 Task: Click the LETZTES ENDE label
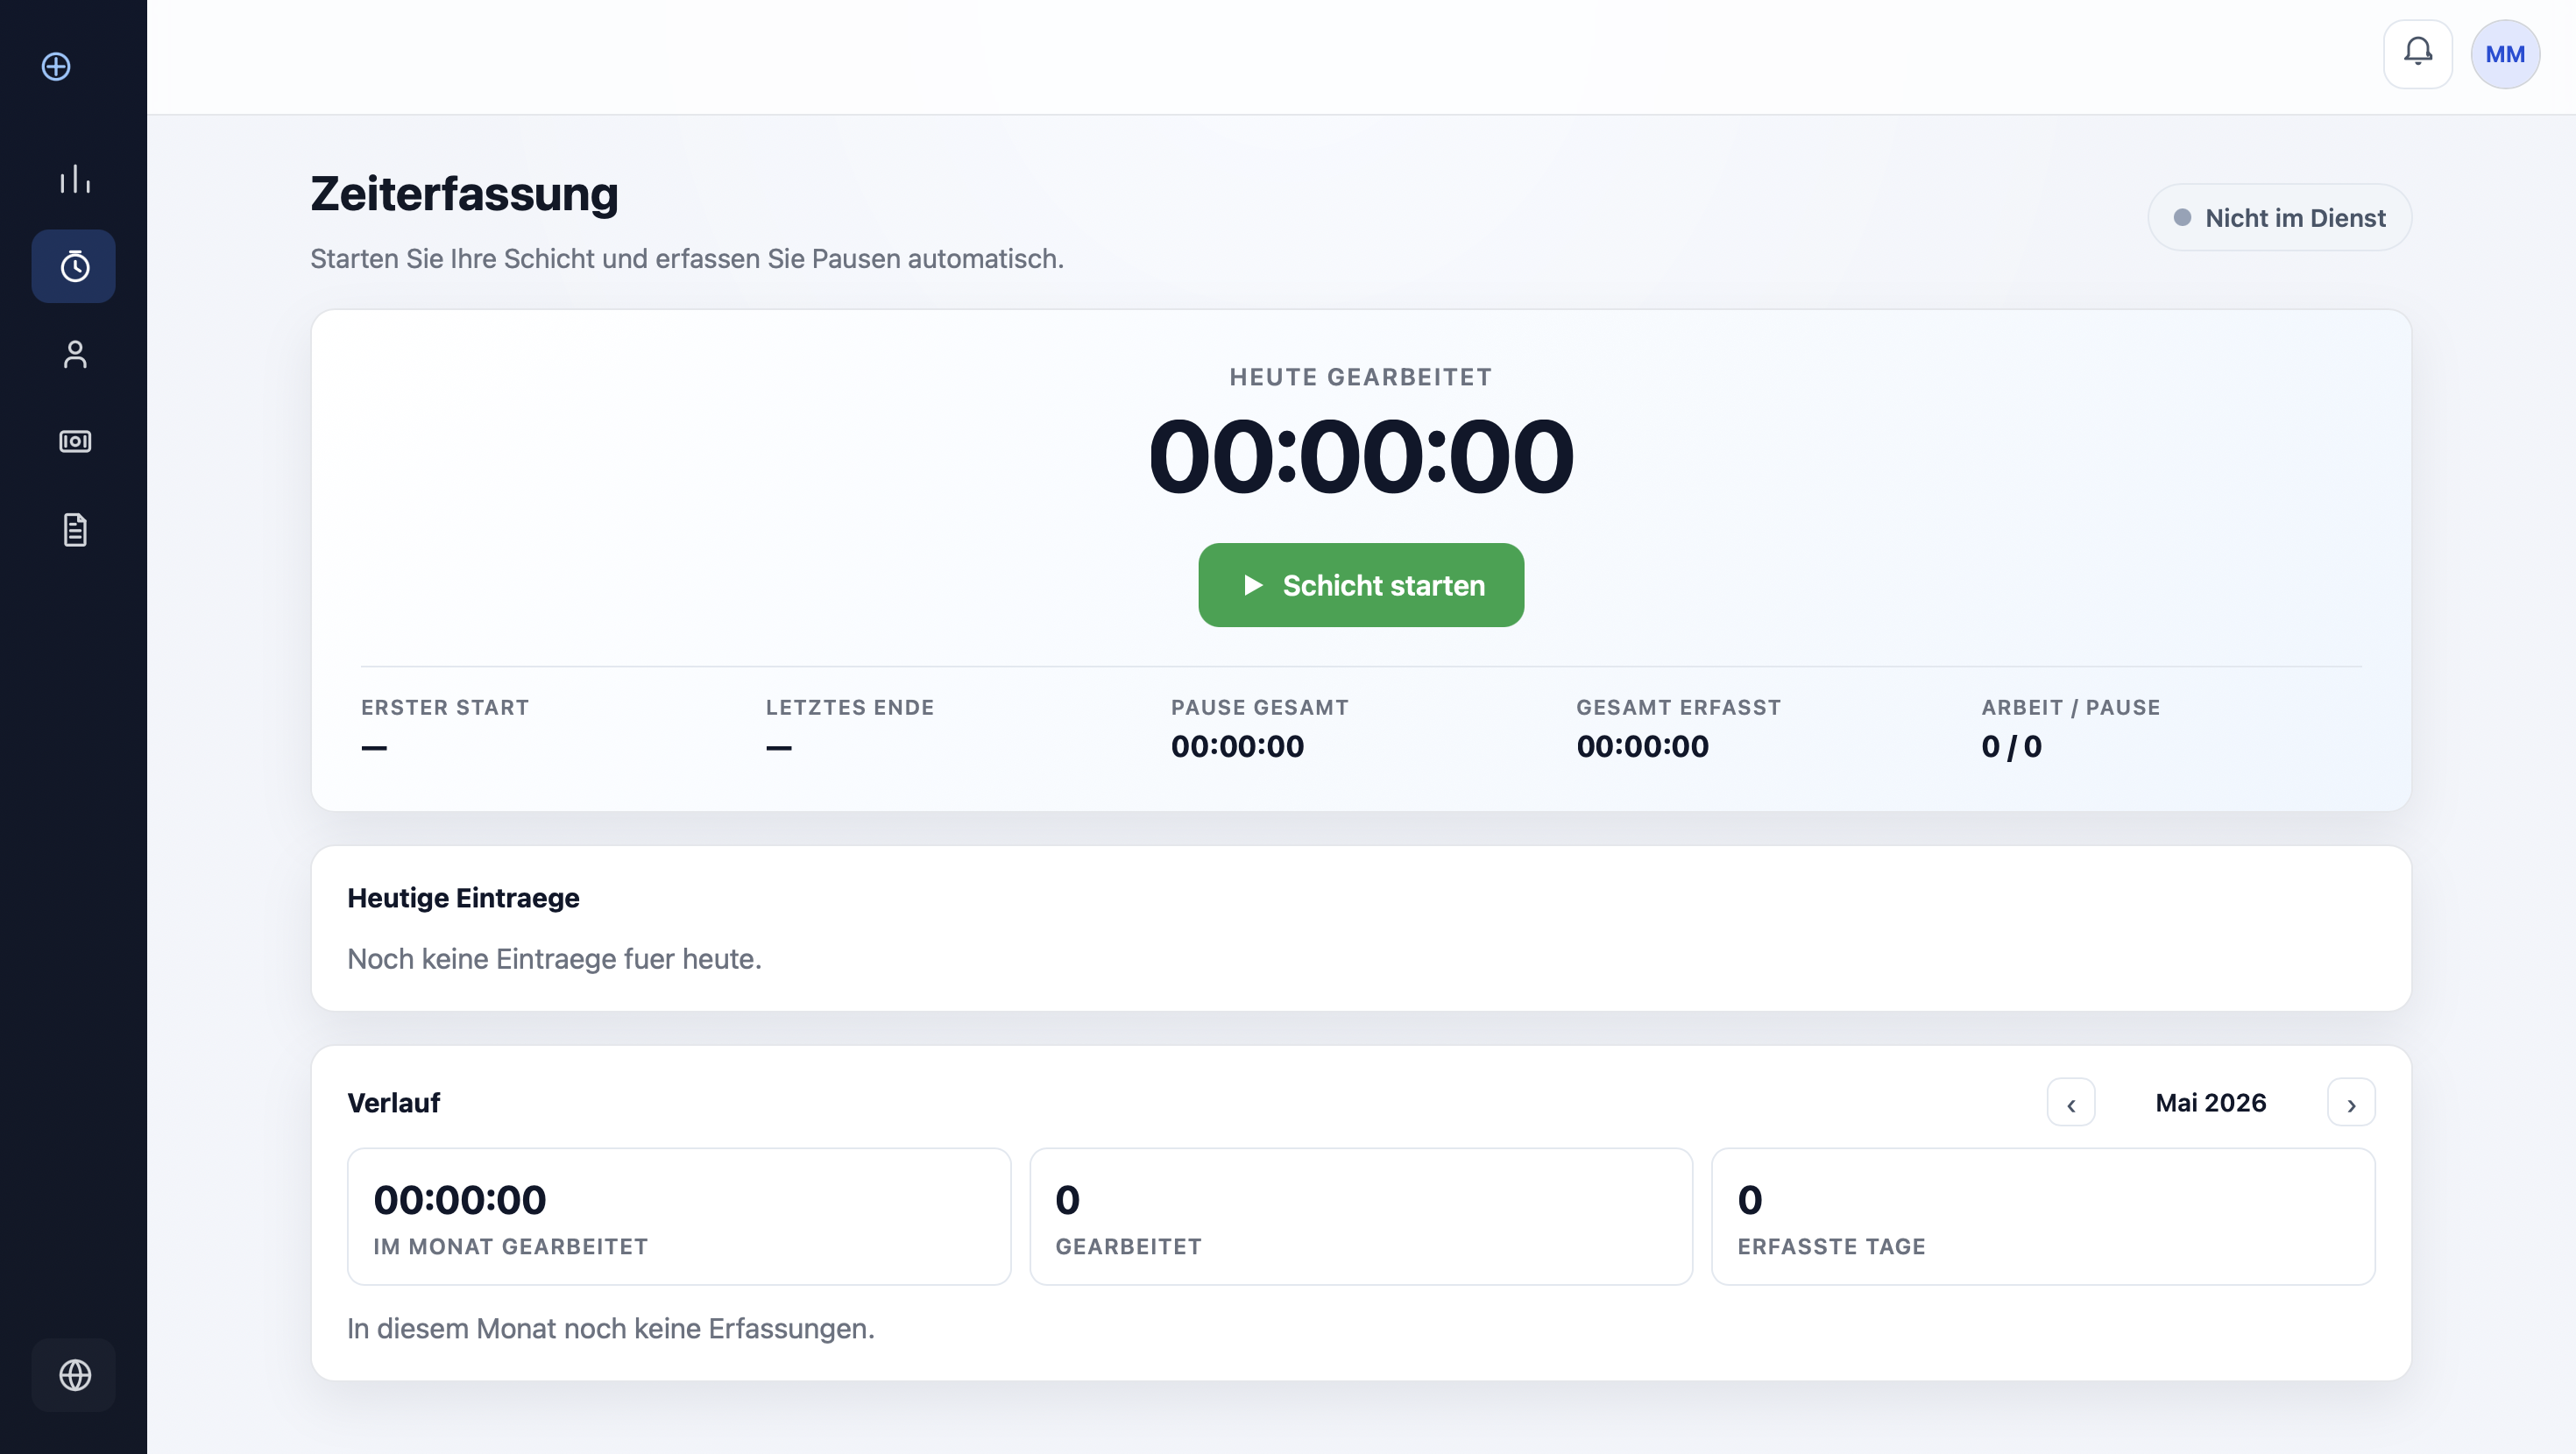(x=850, y=708)
